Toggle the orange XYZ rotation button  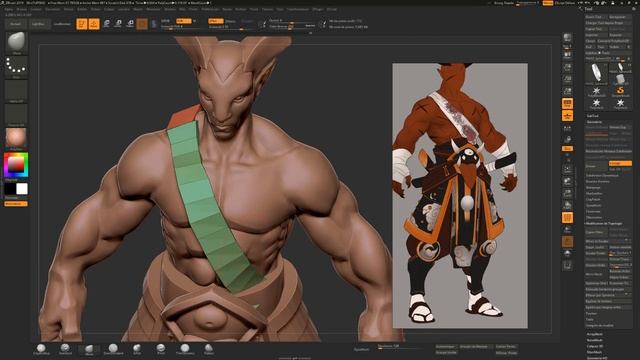[567, 149]
